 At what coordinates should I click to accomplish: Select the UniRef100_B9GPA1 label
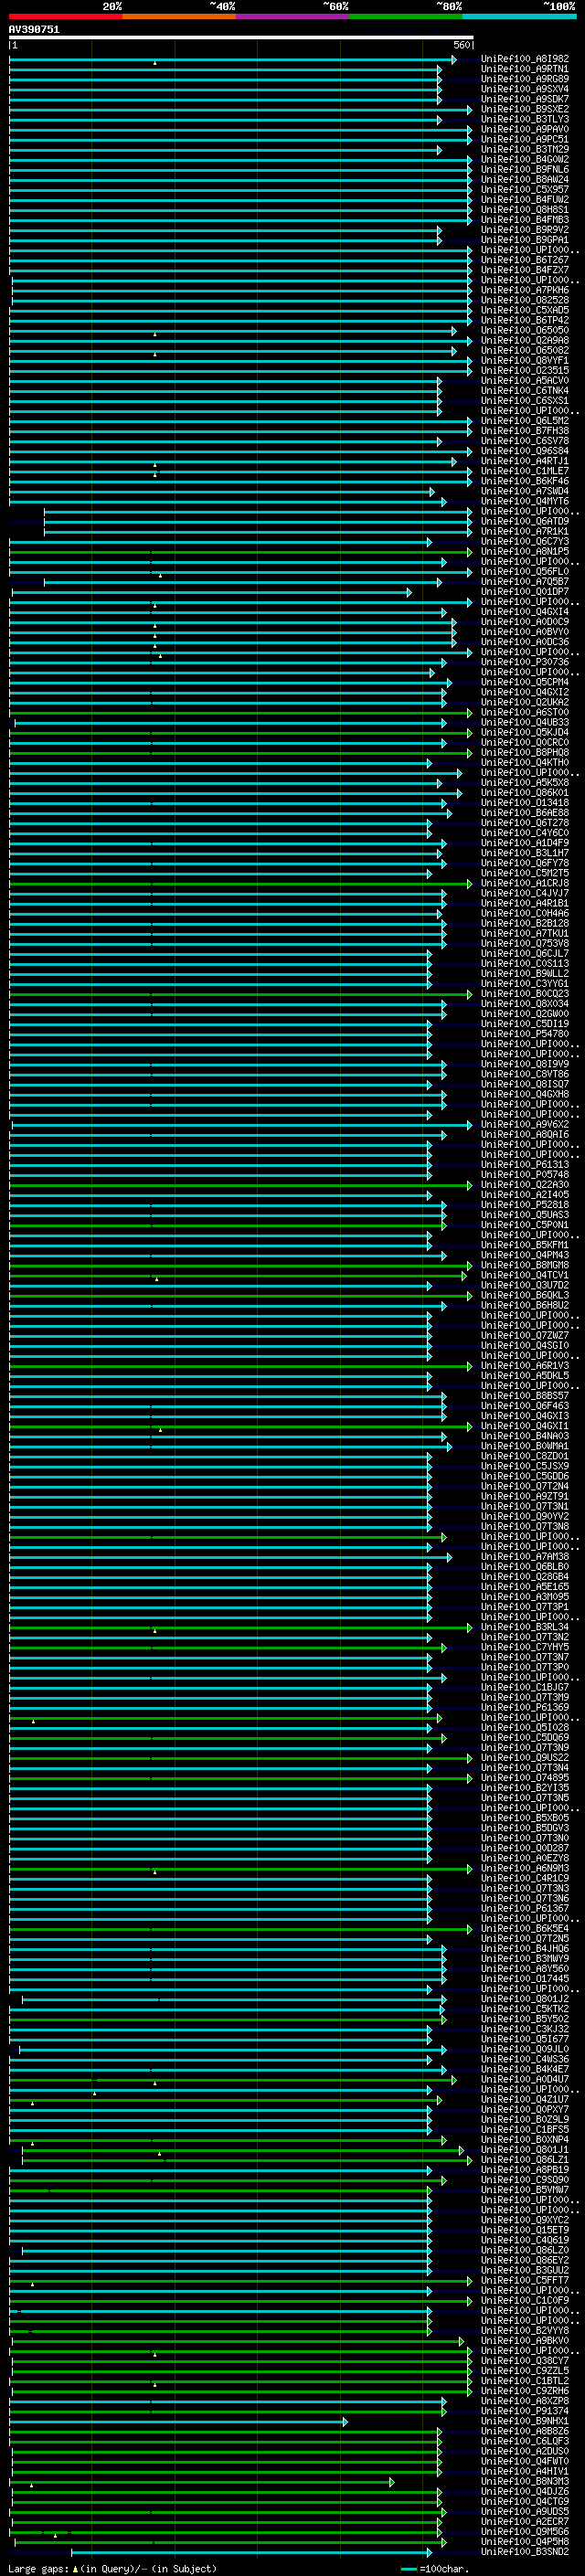coord(525,240)
